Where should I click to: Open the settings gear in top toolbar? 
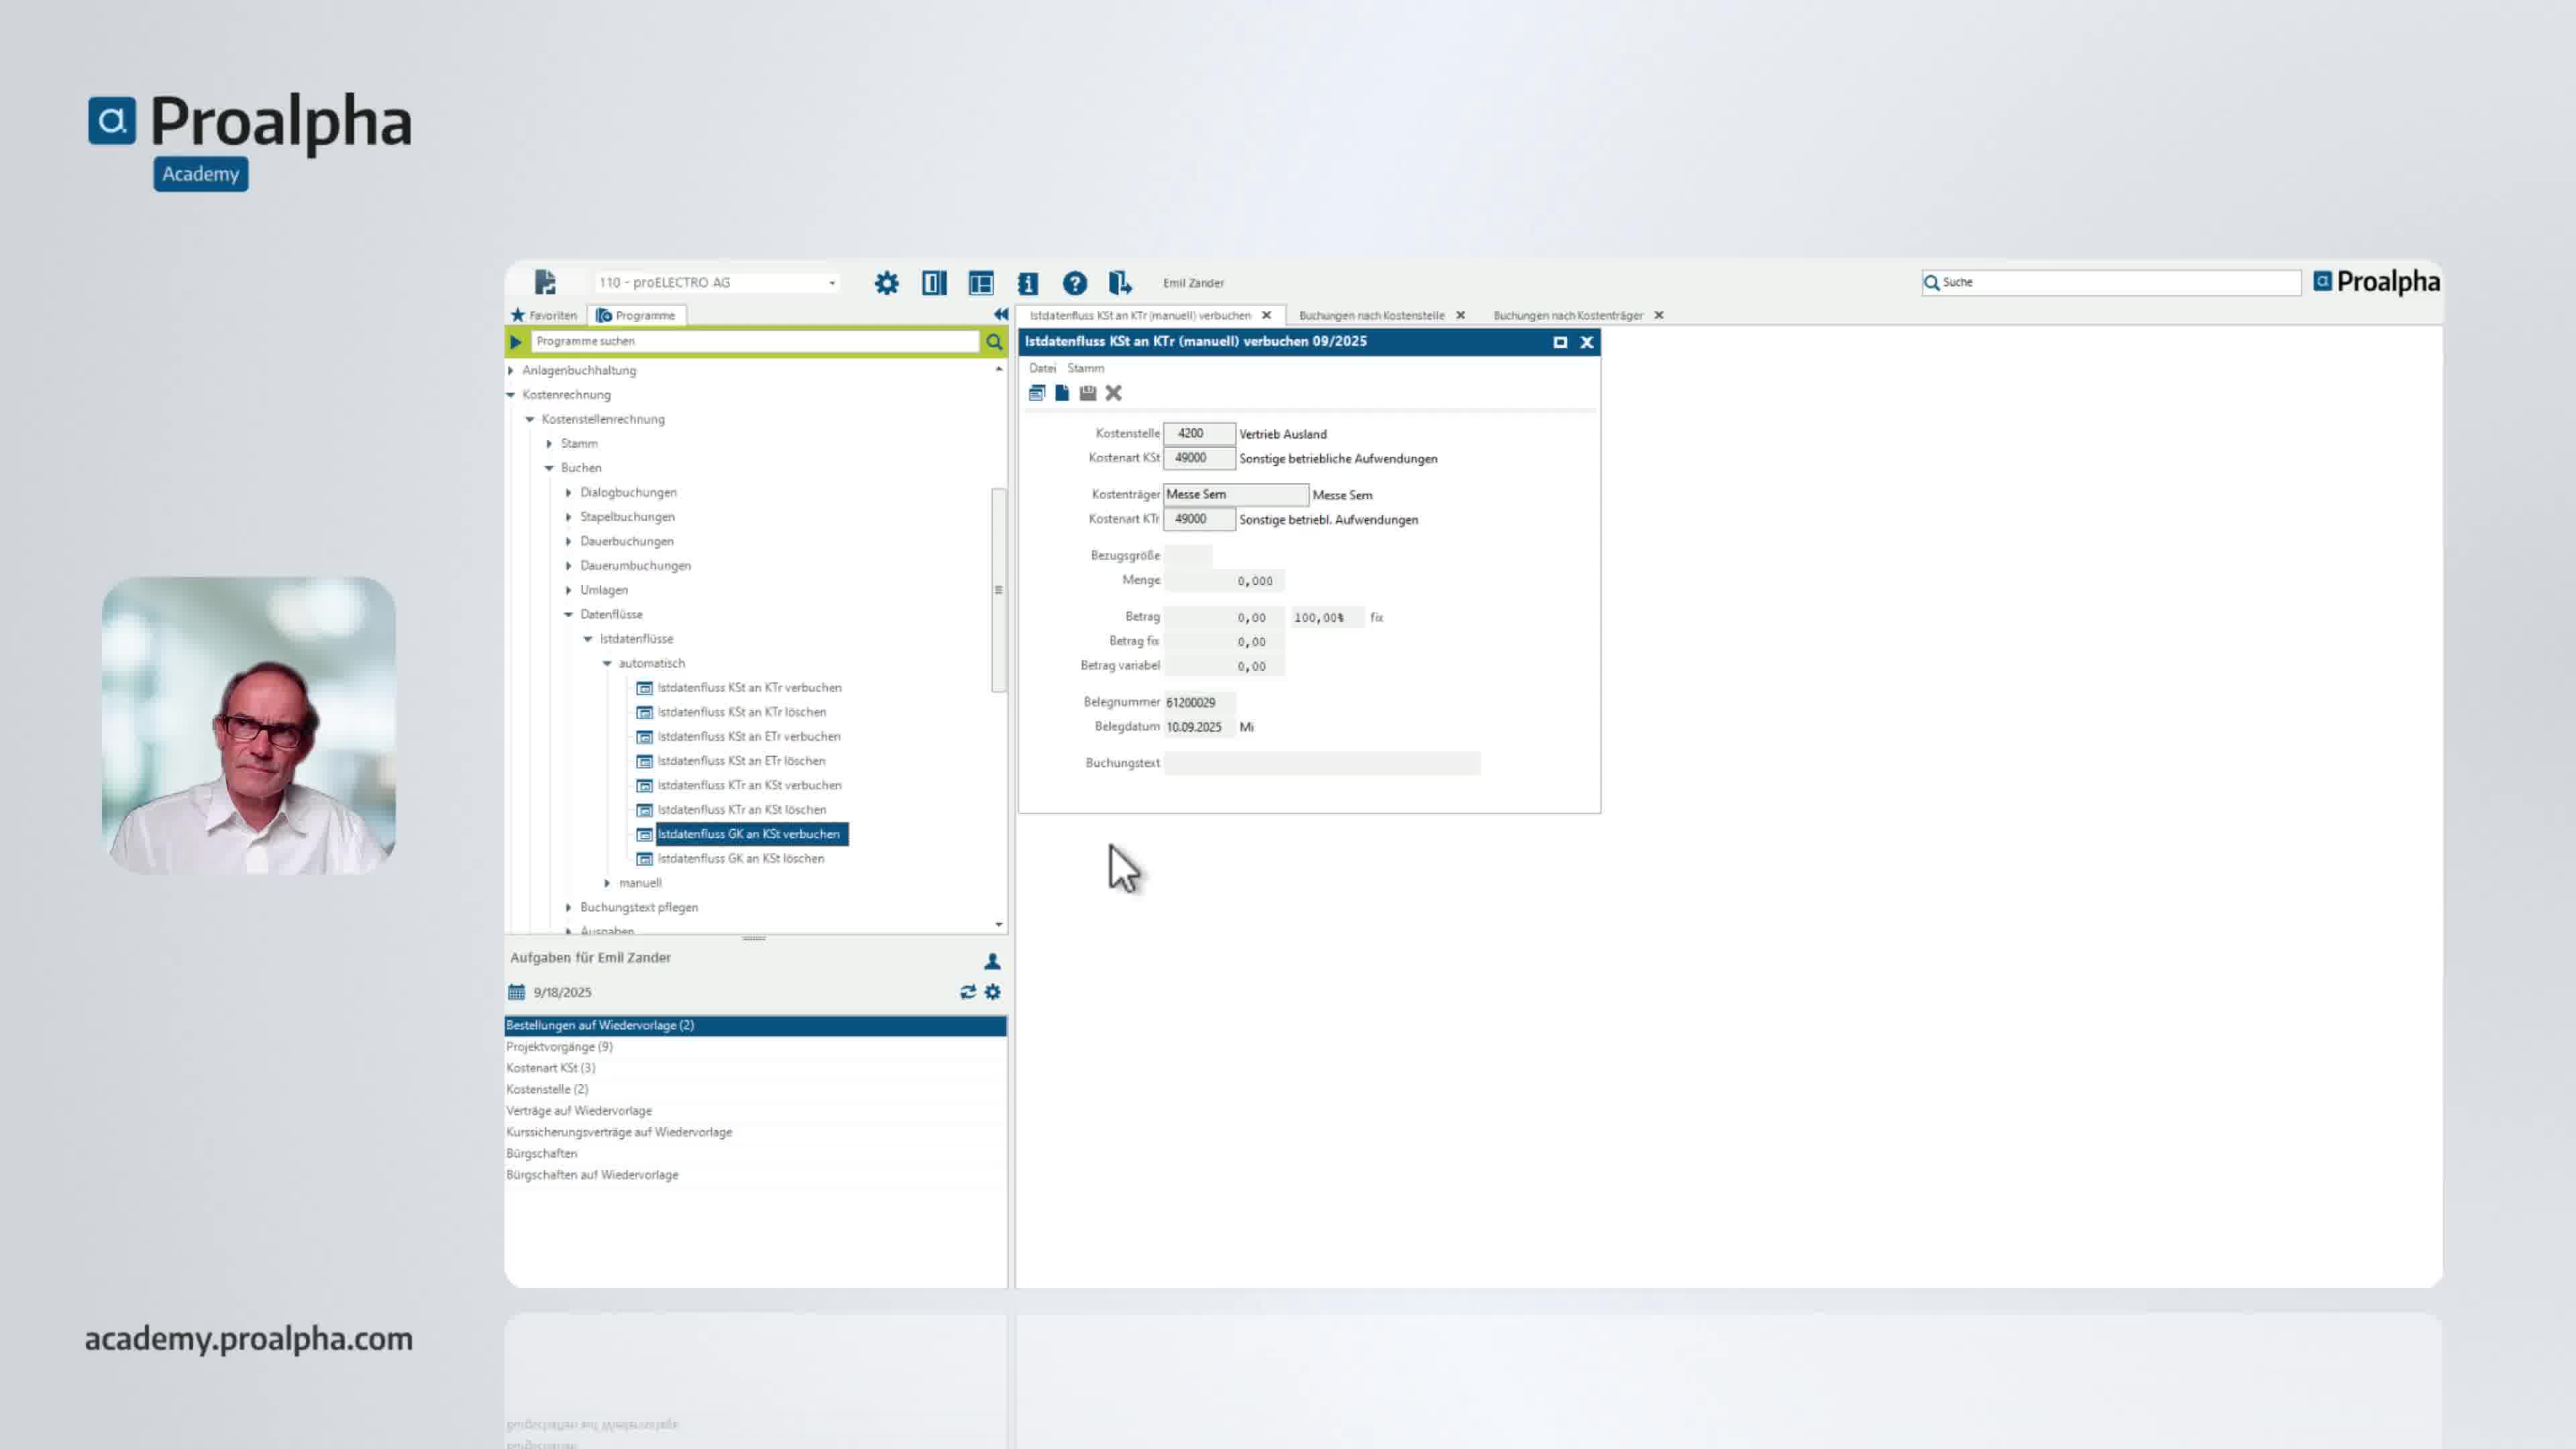coord(886,283)
